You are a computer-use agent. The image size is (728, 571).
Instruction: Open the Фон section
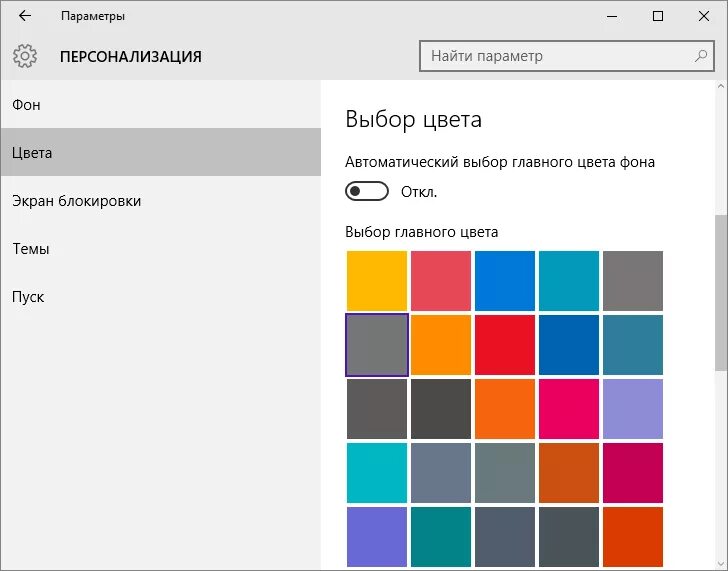click(161, 104)
